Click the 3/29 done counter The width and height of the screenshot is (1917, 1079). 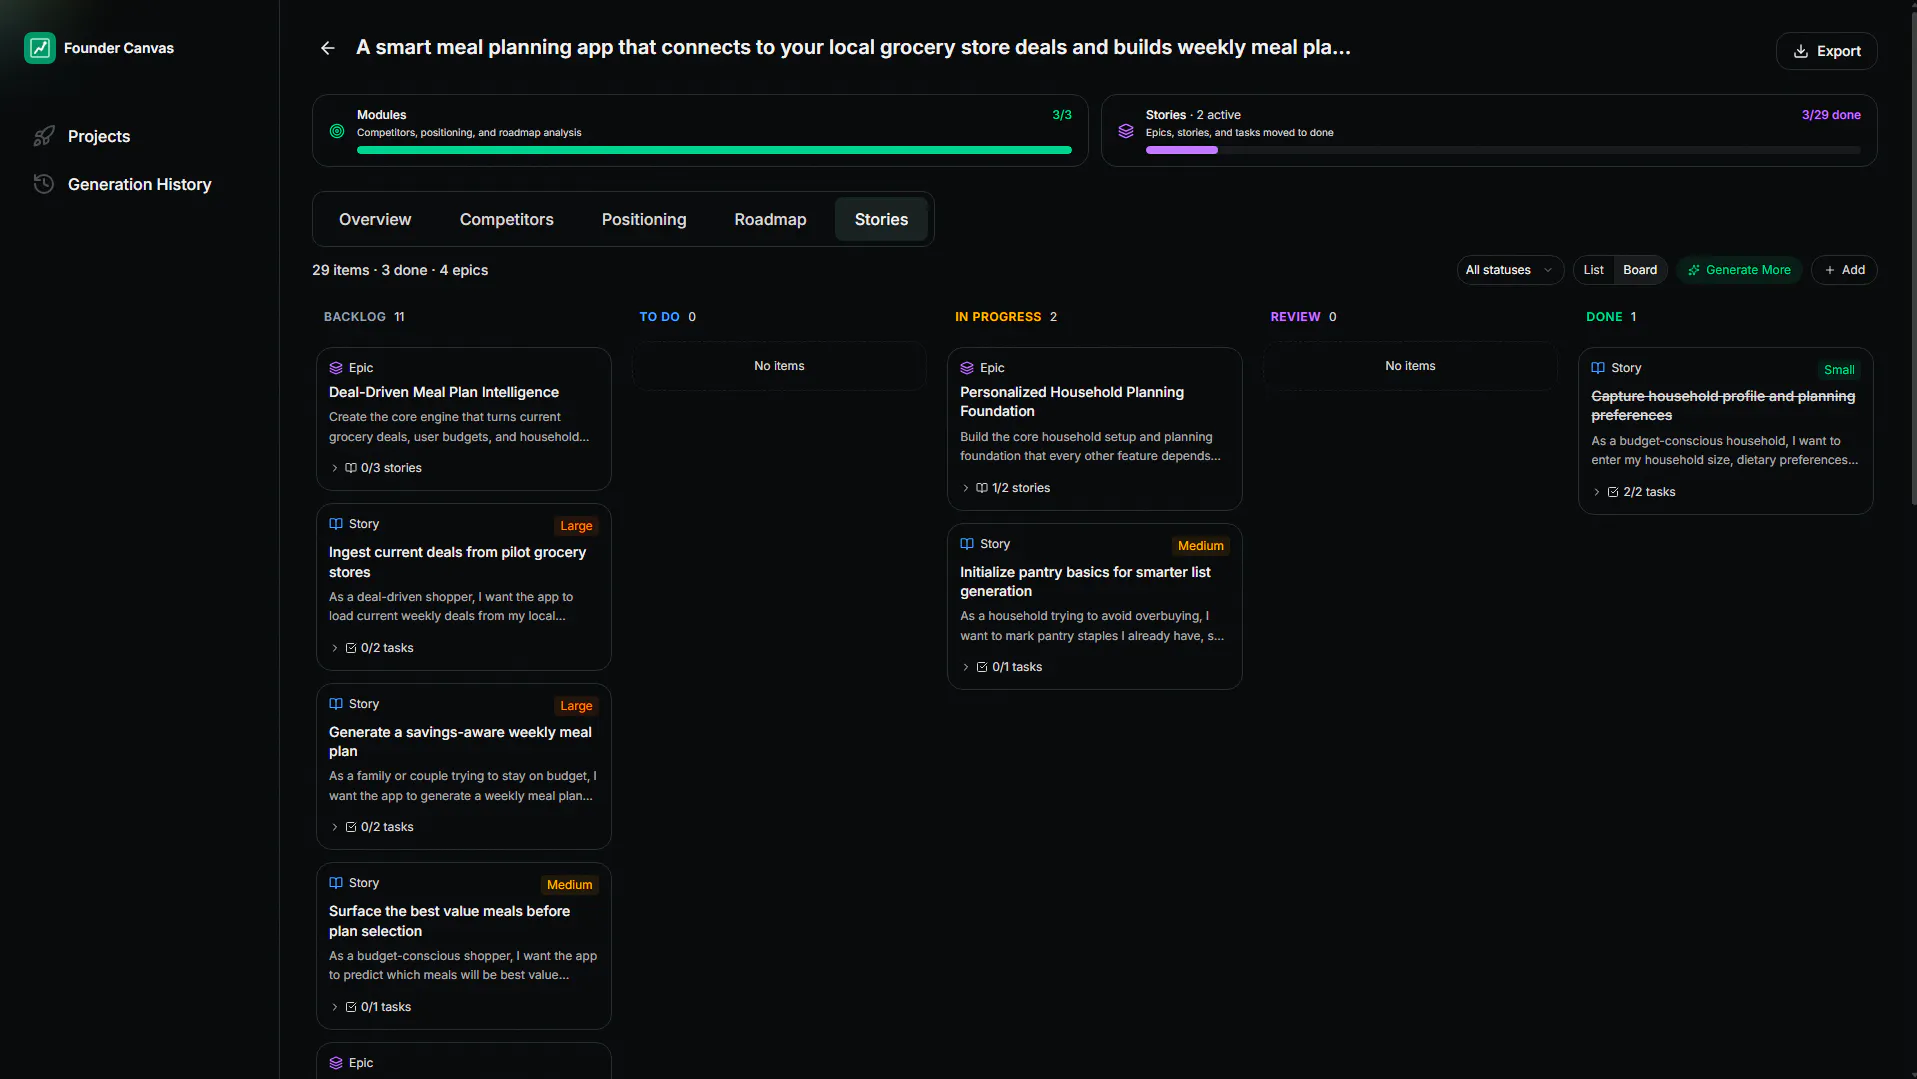click(1831, 115)
